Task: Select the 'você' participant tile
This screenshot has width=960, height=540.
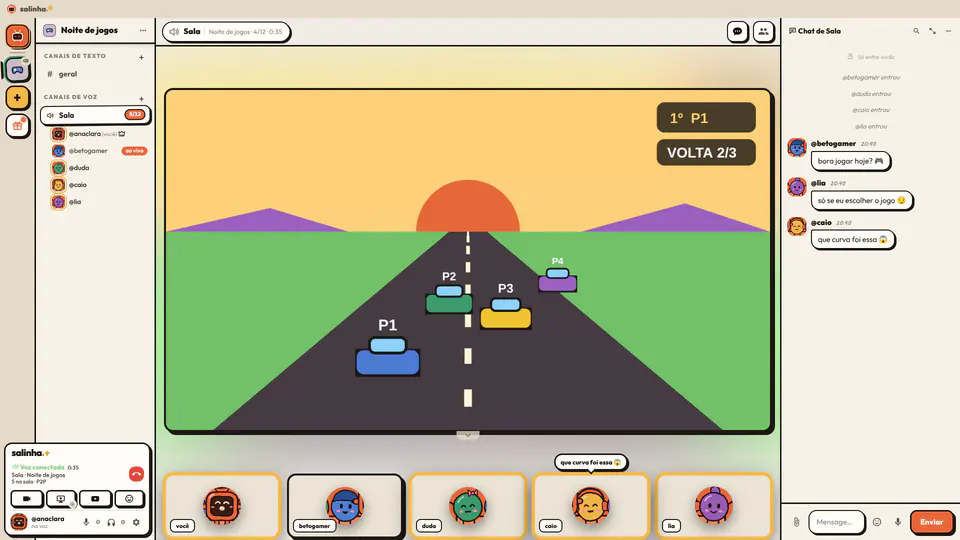Action: 222,505
